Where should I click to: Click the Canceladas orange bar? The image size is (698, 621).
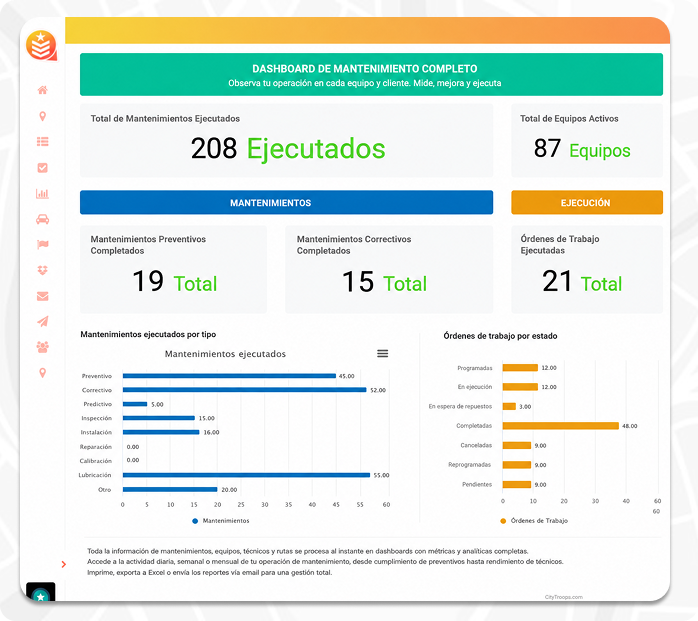pyautogui.click(x=516, y=445)
